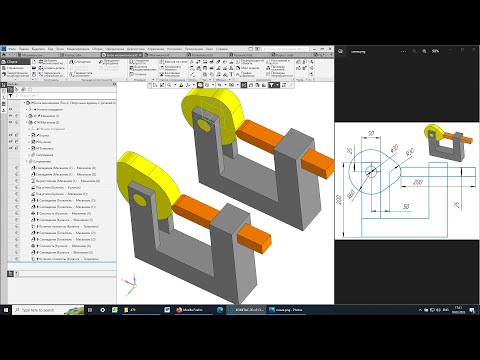Image resolution: width=480 pixels, height=360 pixels.
Task: Click the Проверка коллизий tool
Action: 276,68
